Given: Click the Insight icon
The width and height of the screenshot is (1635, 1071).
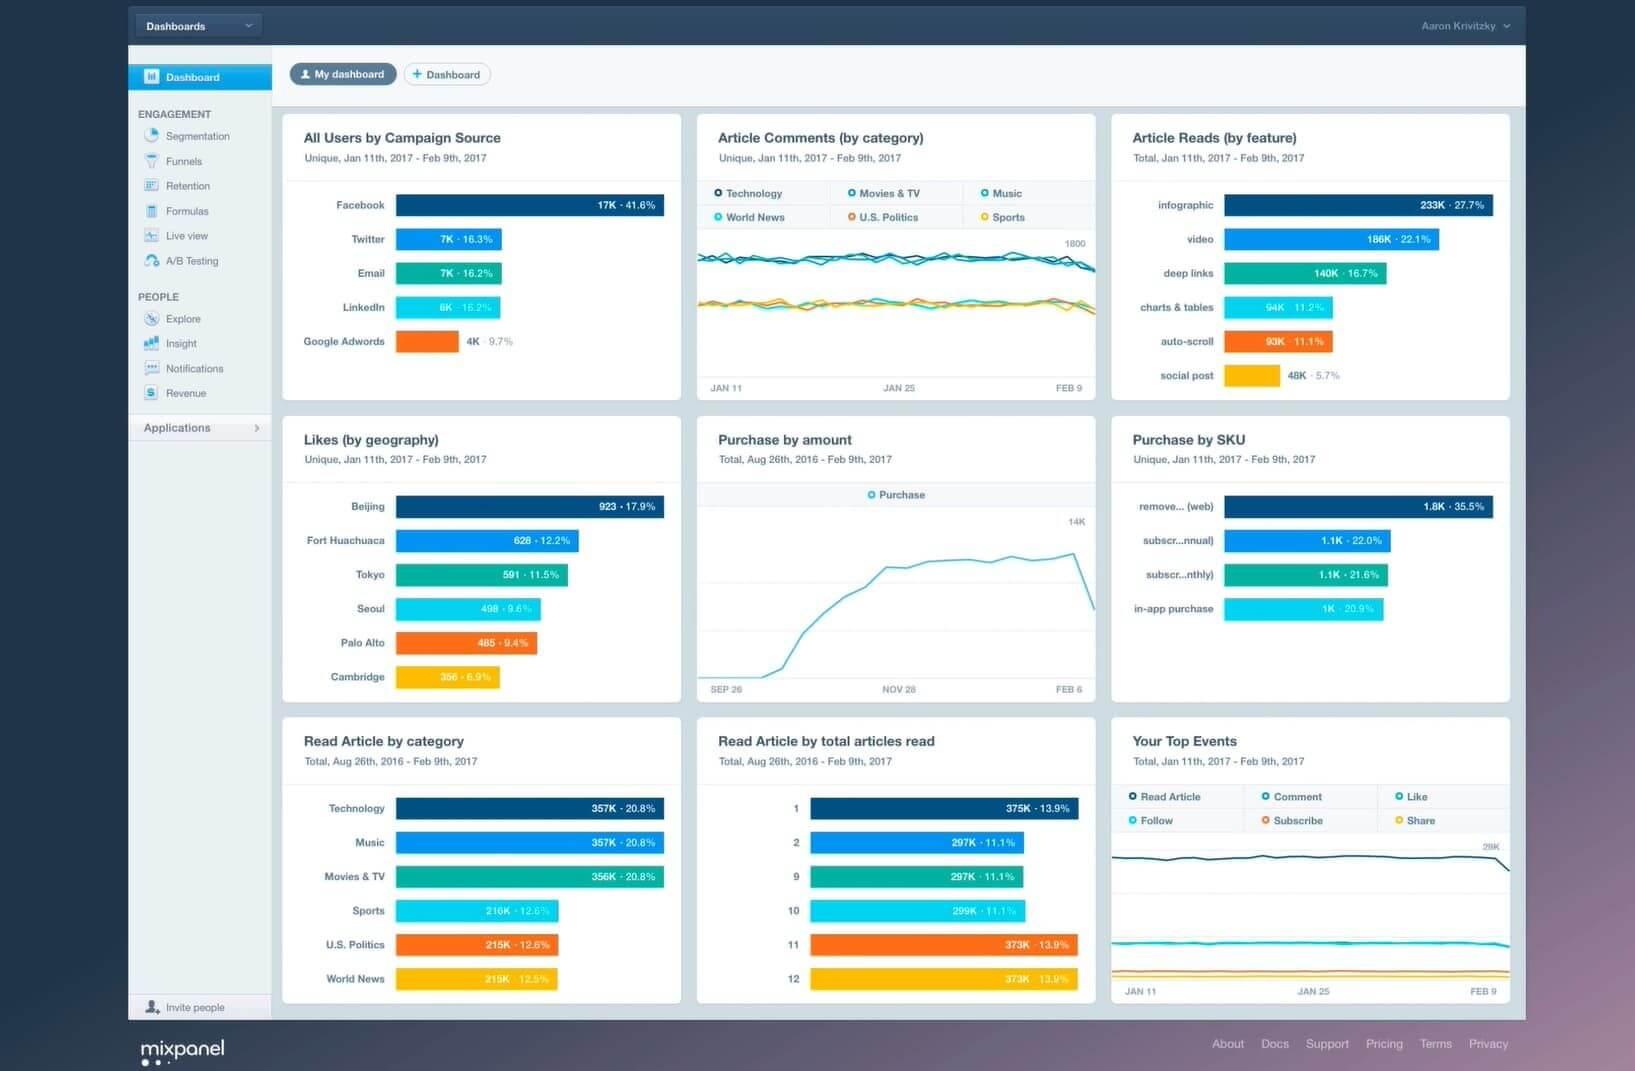Looking at the screenshot, I should coord(152,343).
